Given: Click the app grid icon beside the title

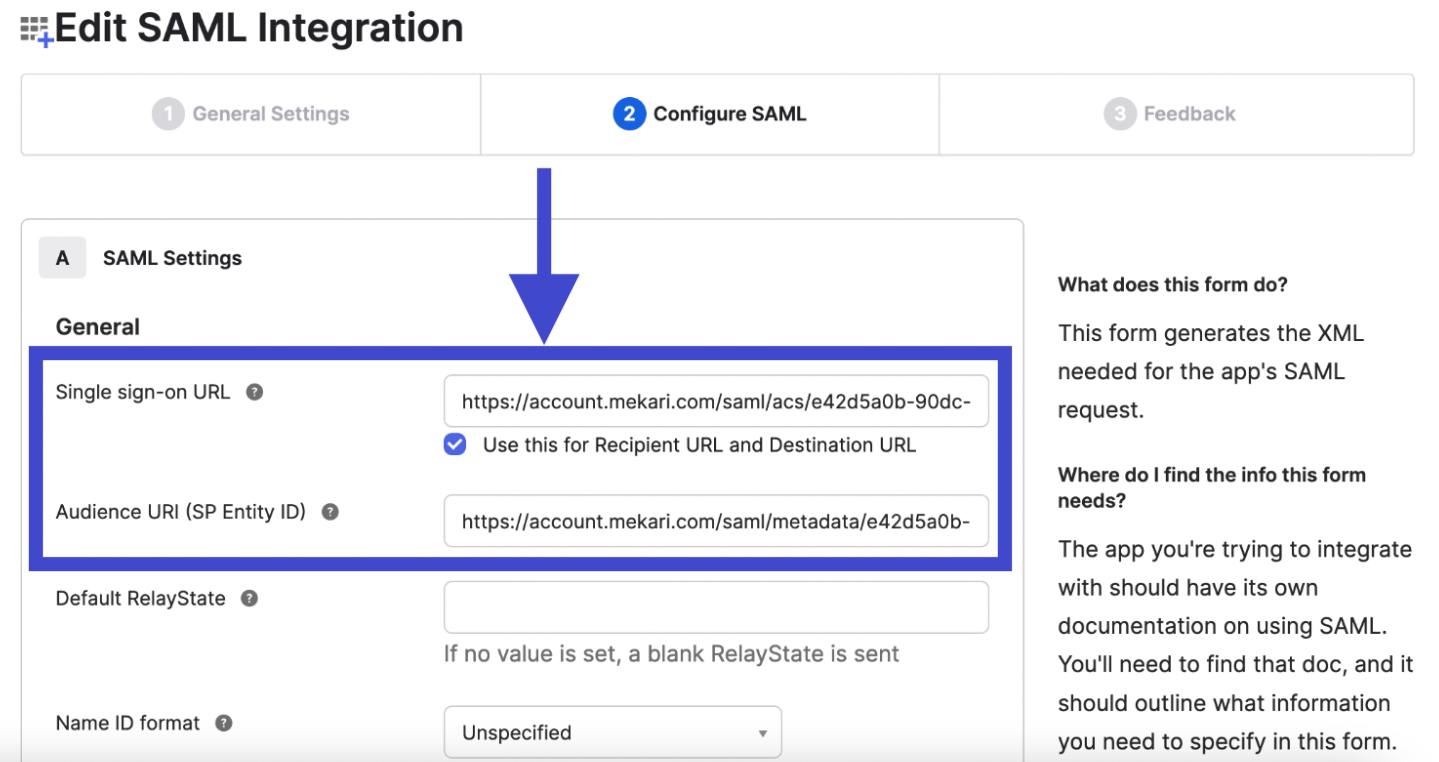Looking at the screenshot, I should coord(36,30).
